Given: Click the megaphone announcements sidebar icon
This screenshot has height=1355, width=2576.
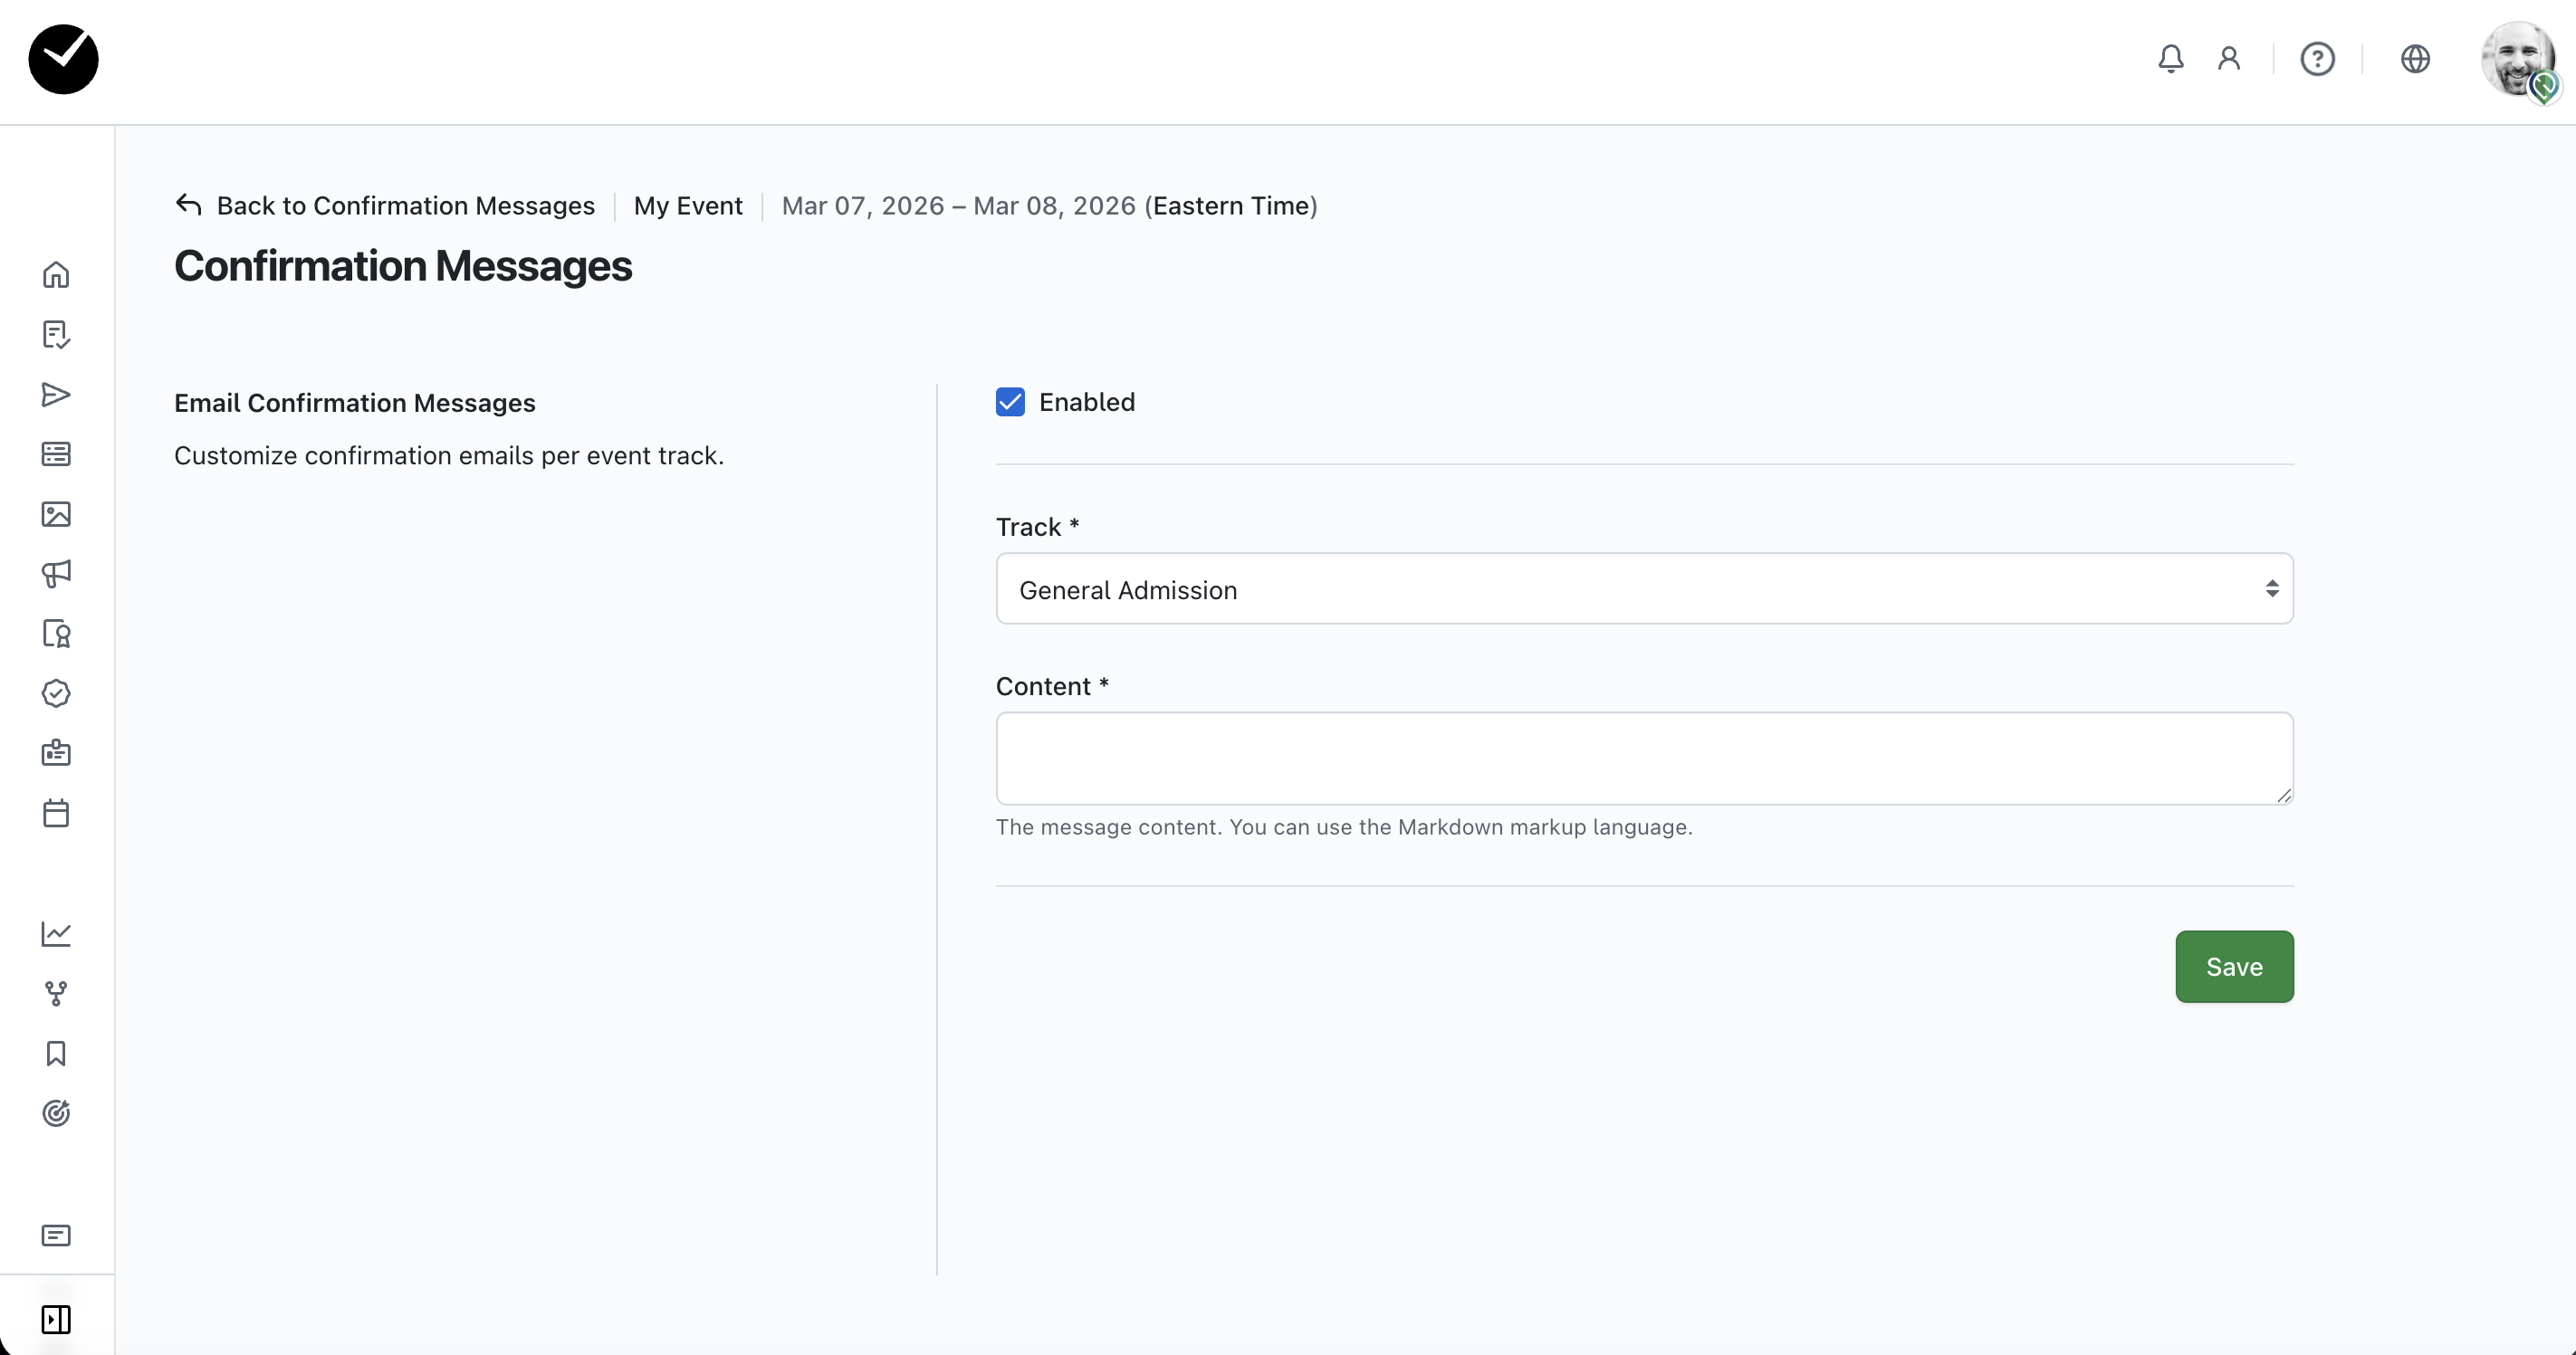Looking at the screenshot, I should click(56, 573).
